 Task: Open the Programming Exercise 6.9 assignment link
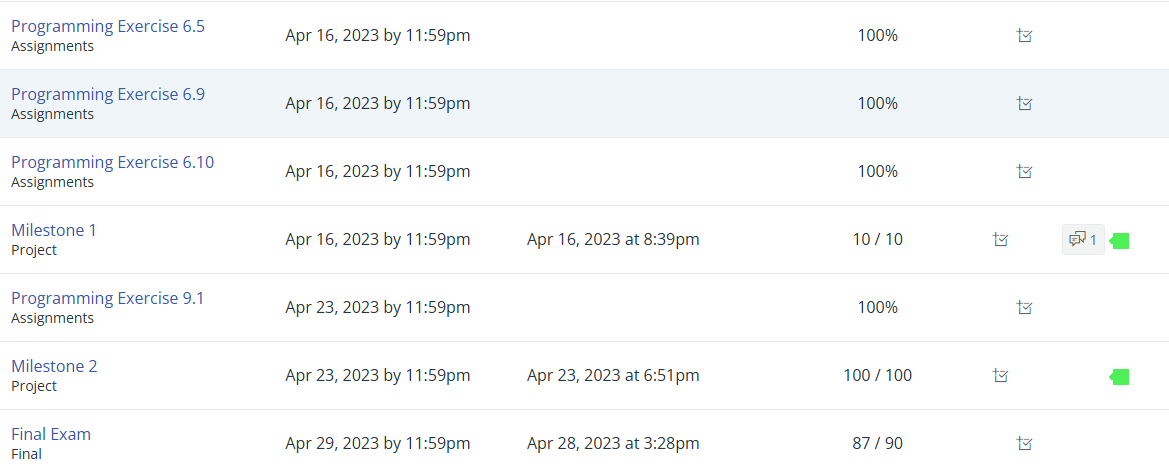point(108,94)
